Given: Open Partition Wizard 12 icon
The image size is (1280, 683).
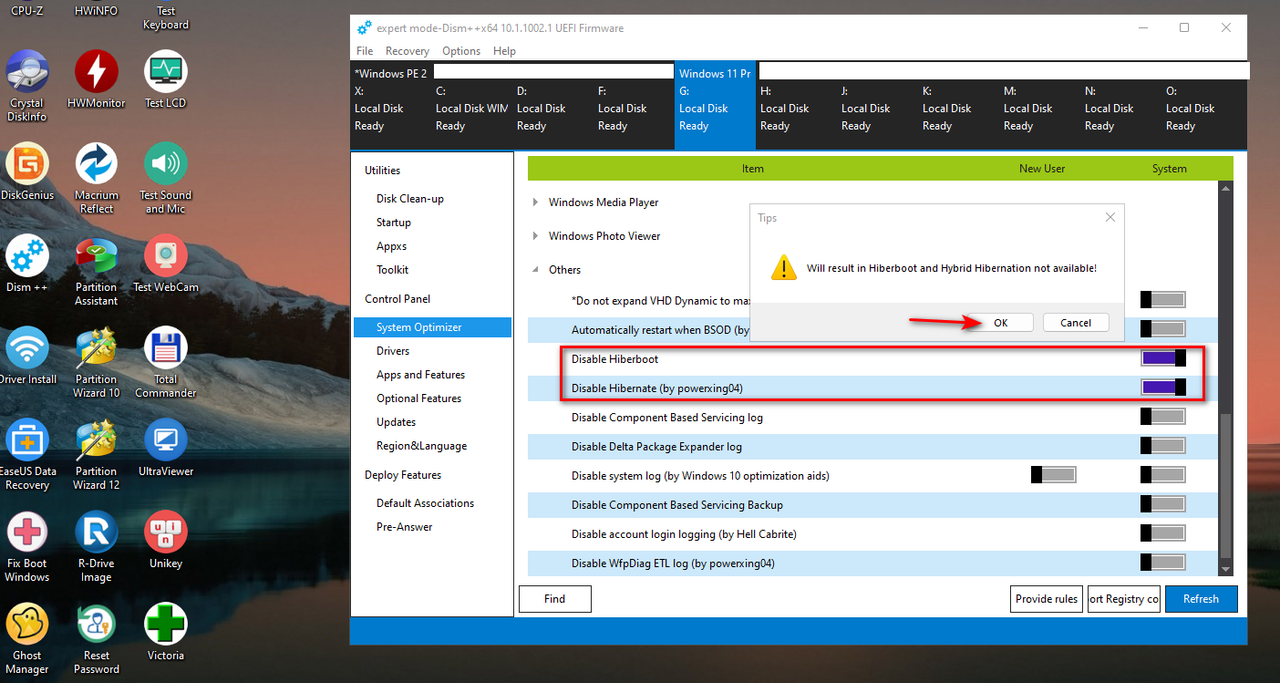Looking at the screenshot, I should (96, 454).
